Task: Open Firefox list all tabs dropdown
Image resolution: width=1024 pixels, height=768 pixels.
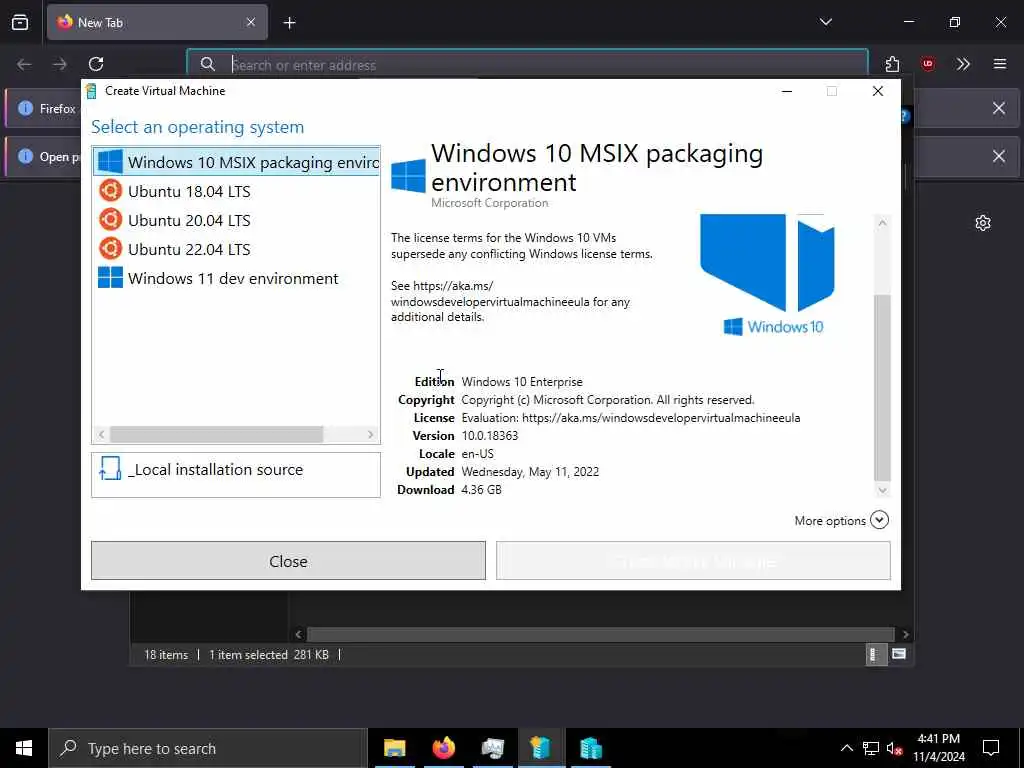Action: [x=825, y=22]
